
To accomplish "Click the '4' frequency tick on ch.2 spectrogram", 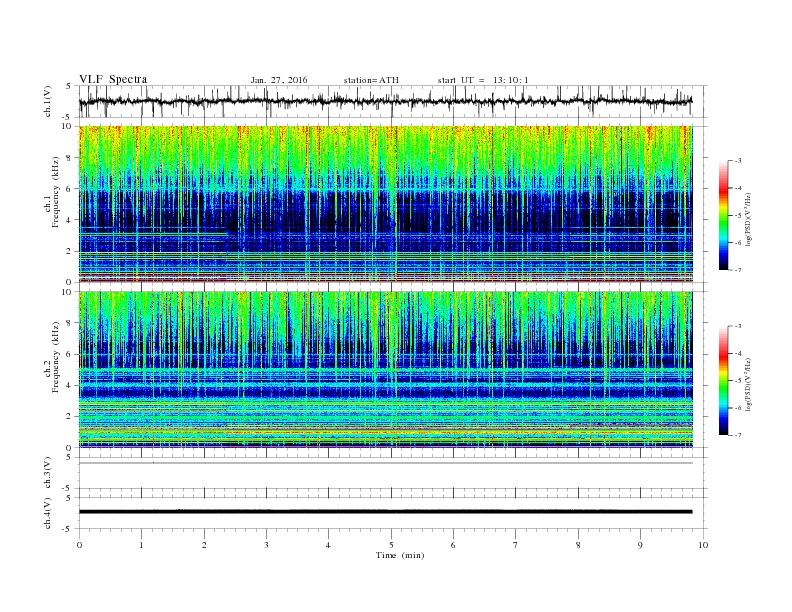I will [70, 385].
